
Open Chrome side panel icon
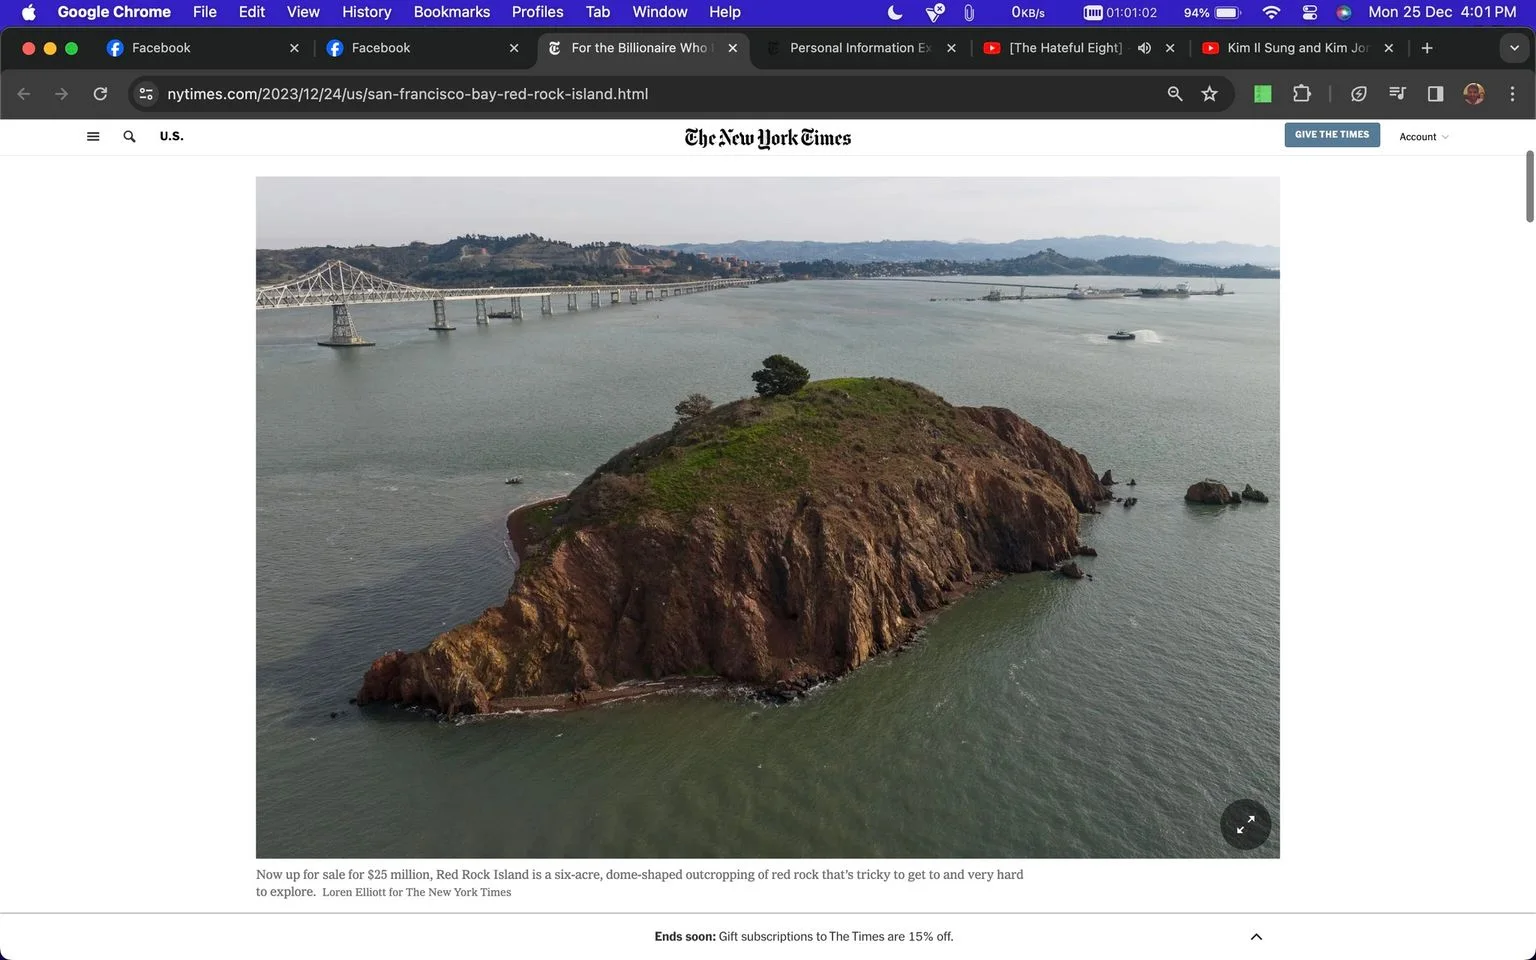pyautogui.click(x=1435, y=94)
